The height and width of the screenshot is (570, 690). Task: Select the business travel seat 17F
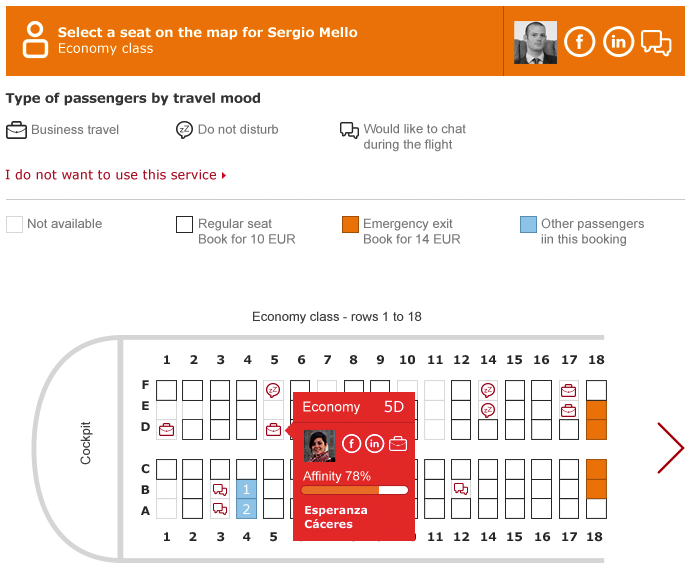coord(569,390)
